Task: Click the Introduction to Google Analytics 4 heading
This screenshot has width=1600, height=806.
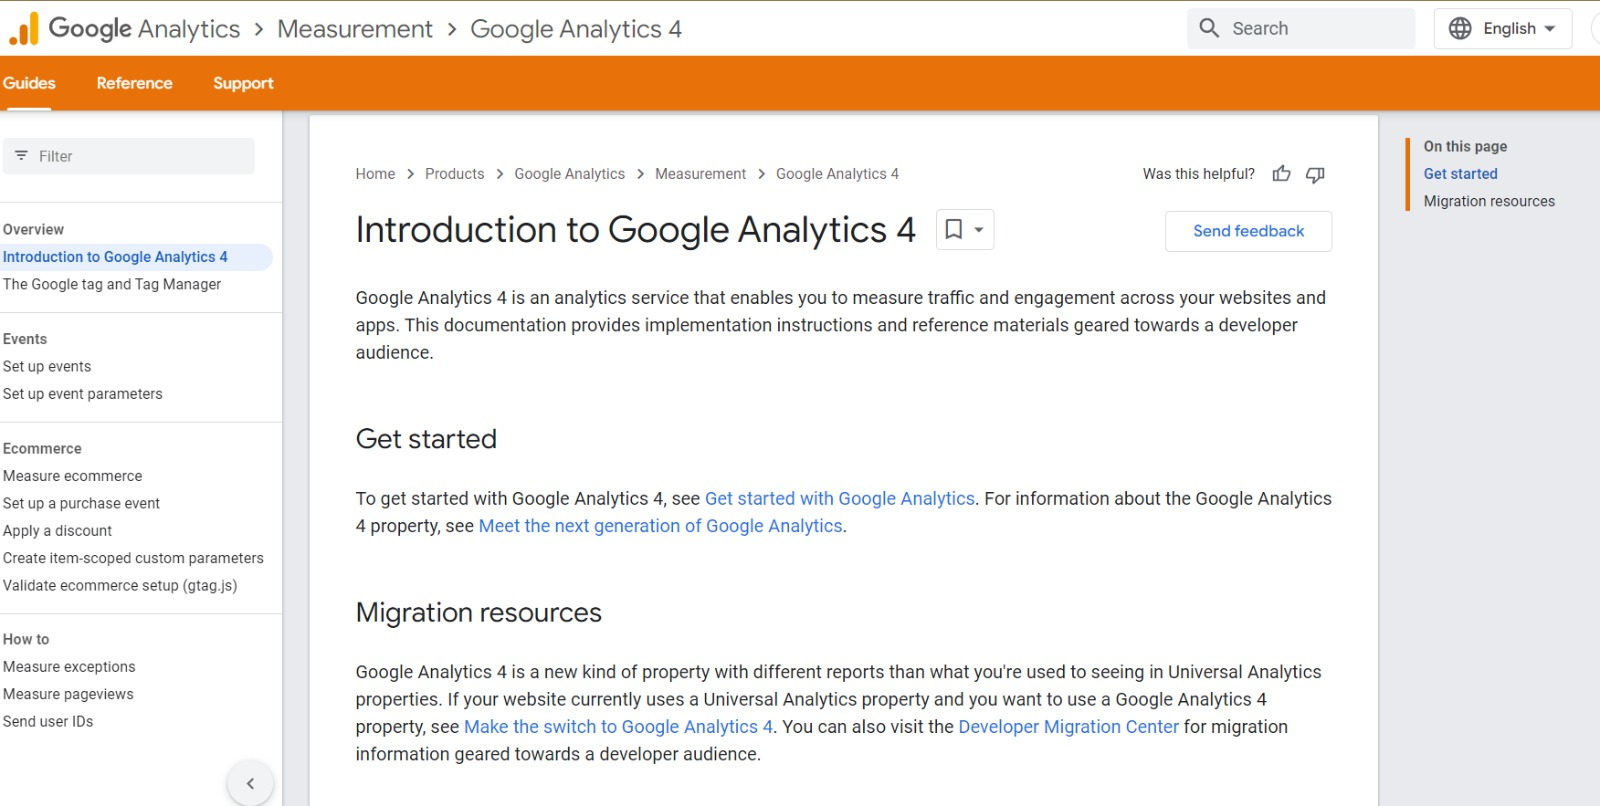Action: pyautogui.click(x=636, y=230)
